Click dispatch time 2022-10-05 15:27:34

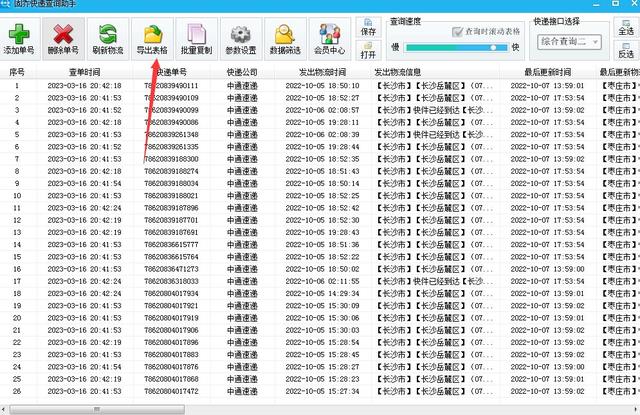[322, 391]
